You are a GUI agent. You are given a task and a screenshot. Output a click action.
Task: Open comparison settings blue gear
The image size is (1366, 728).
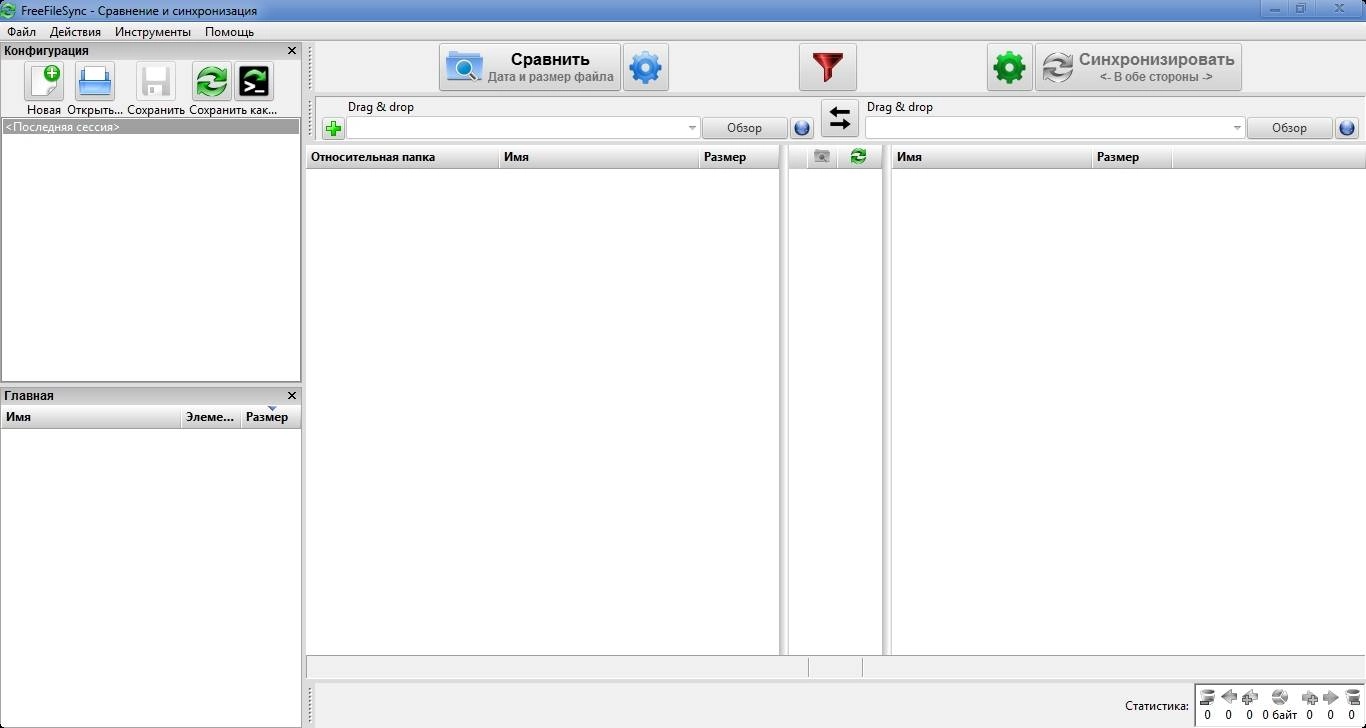[x=646, y=67]
